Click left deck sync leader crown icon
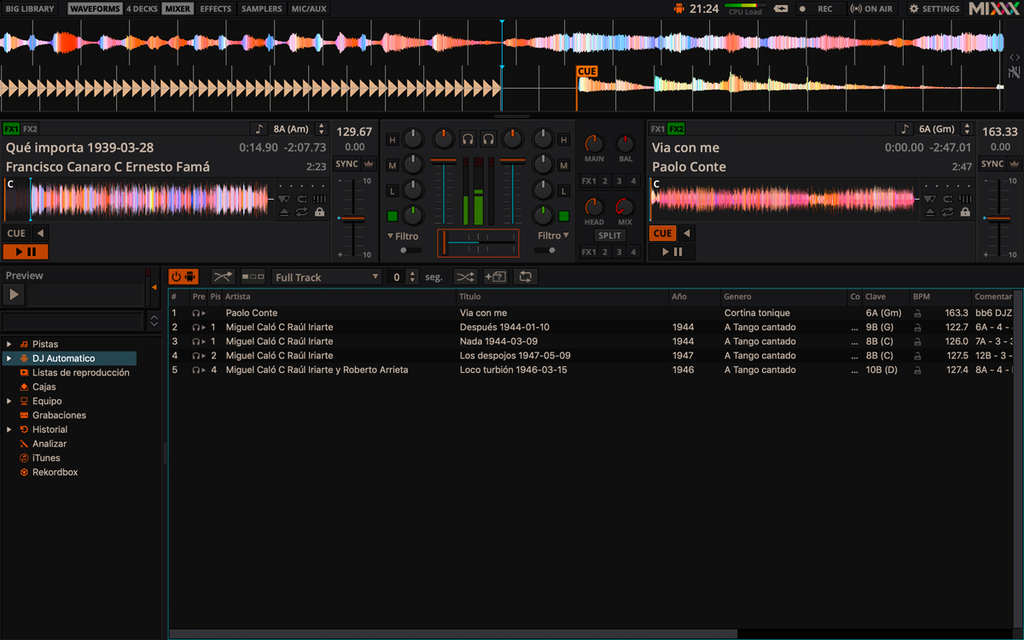This screenshot has width=1024, height=640. (369, 164)
